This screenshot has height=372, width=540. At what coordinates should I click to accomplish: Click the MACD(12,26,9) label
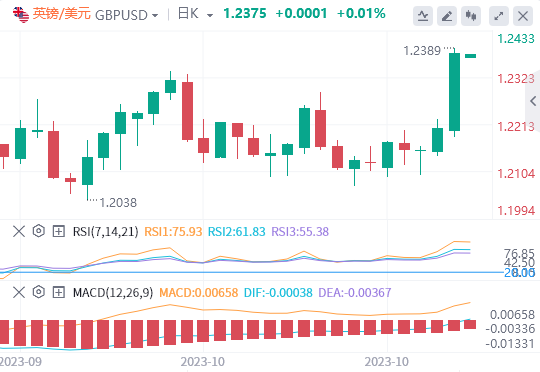pos(113,292)
